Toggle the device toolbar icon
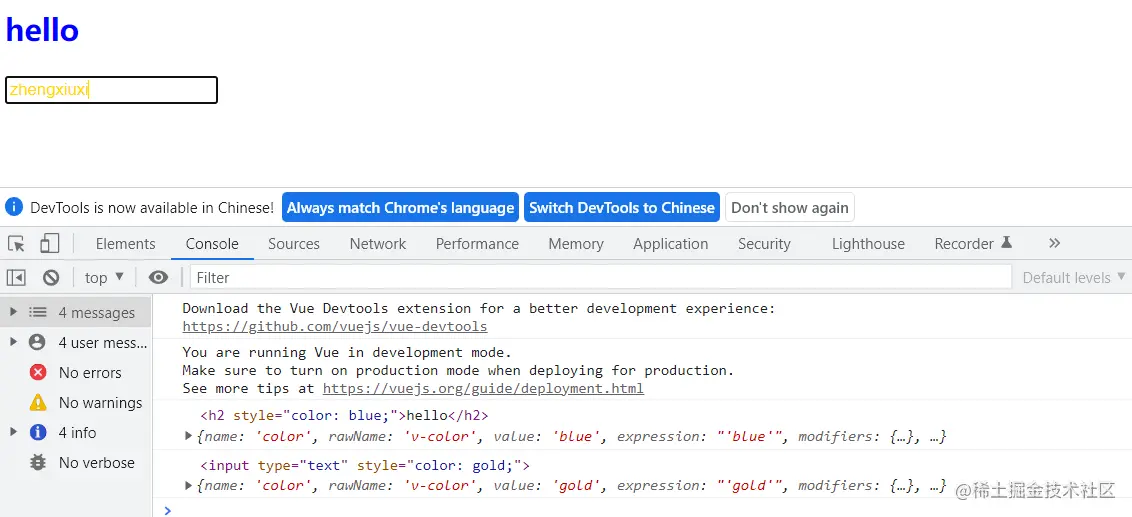 [49, 244]
